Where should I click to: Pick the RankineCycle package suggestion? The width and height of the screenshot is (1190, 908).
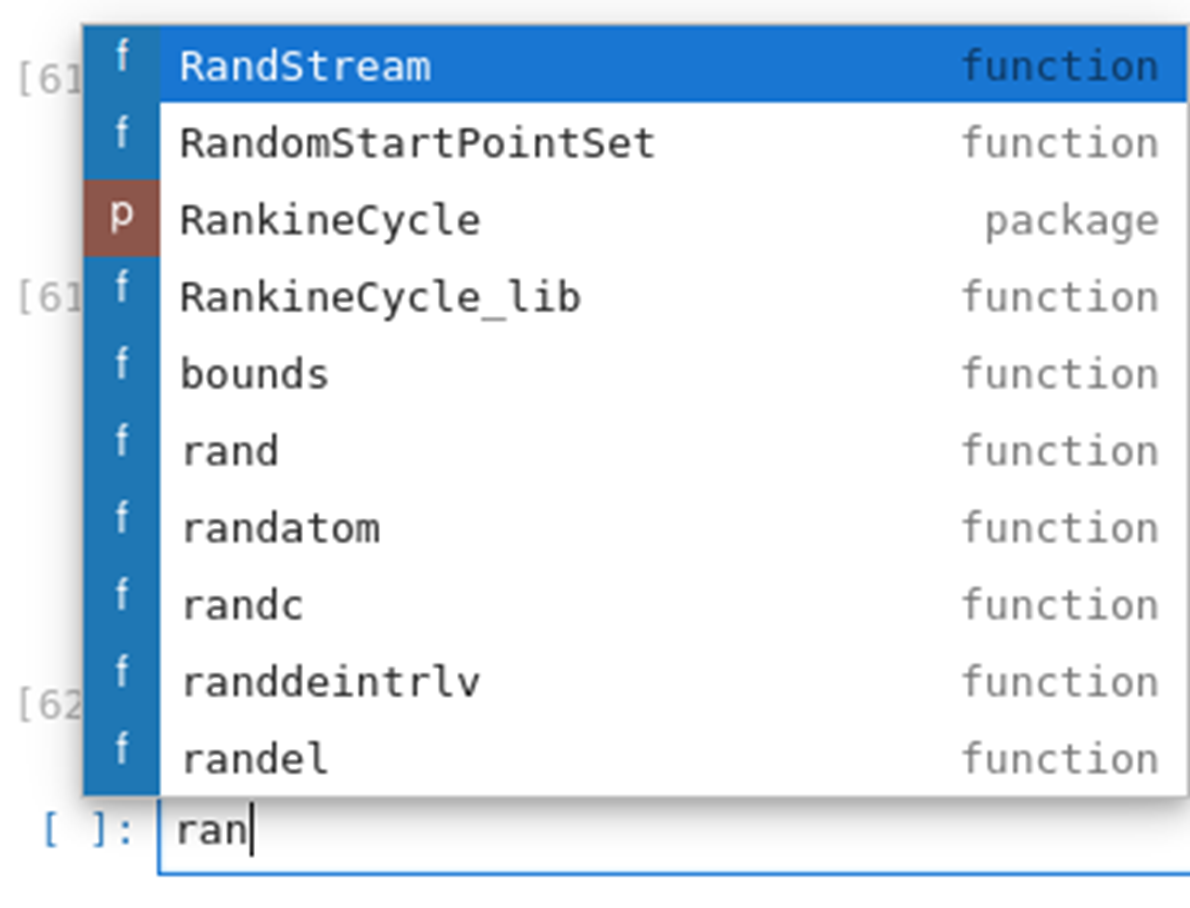(330, 220)
